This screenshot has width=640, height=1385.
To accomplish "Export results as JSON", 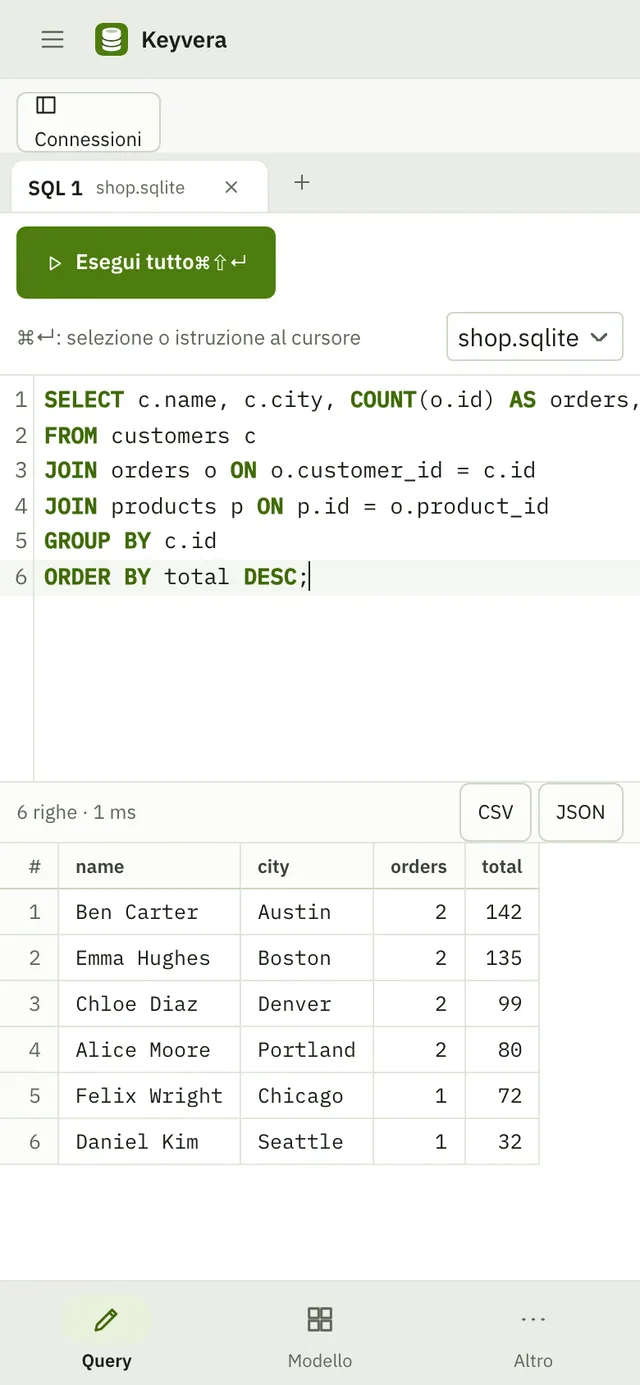I will [580, 812].
